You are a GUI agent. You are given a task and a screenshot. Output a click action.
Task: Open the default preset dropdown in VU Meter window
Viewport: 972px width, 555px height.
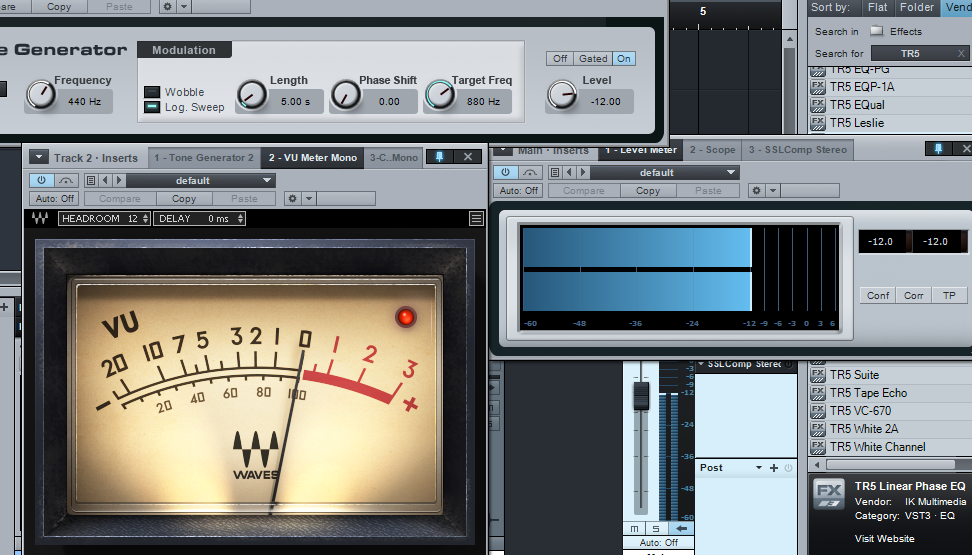(x=200, y=181)
